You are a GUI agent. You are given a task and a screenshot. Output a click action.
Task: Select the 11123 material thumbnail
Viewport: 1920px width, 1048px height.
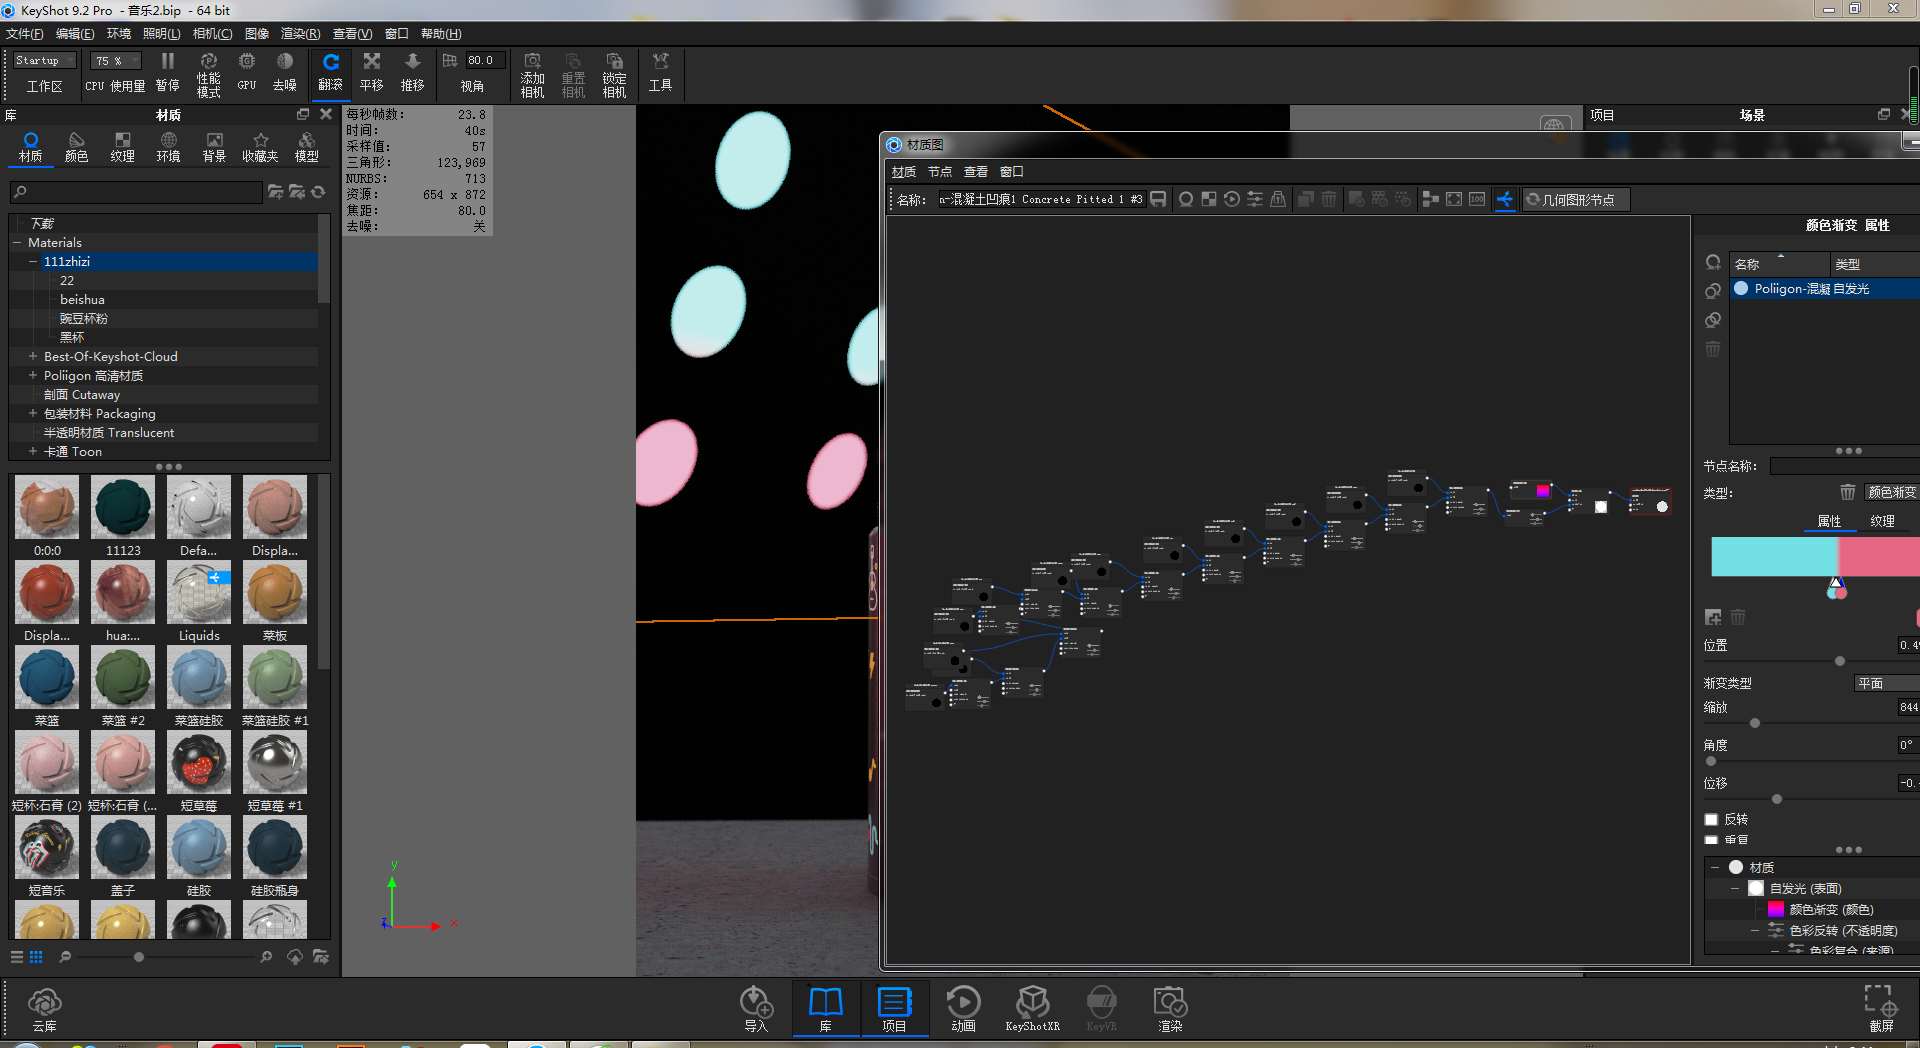pyautogui.click(x=123, y=516)
